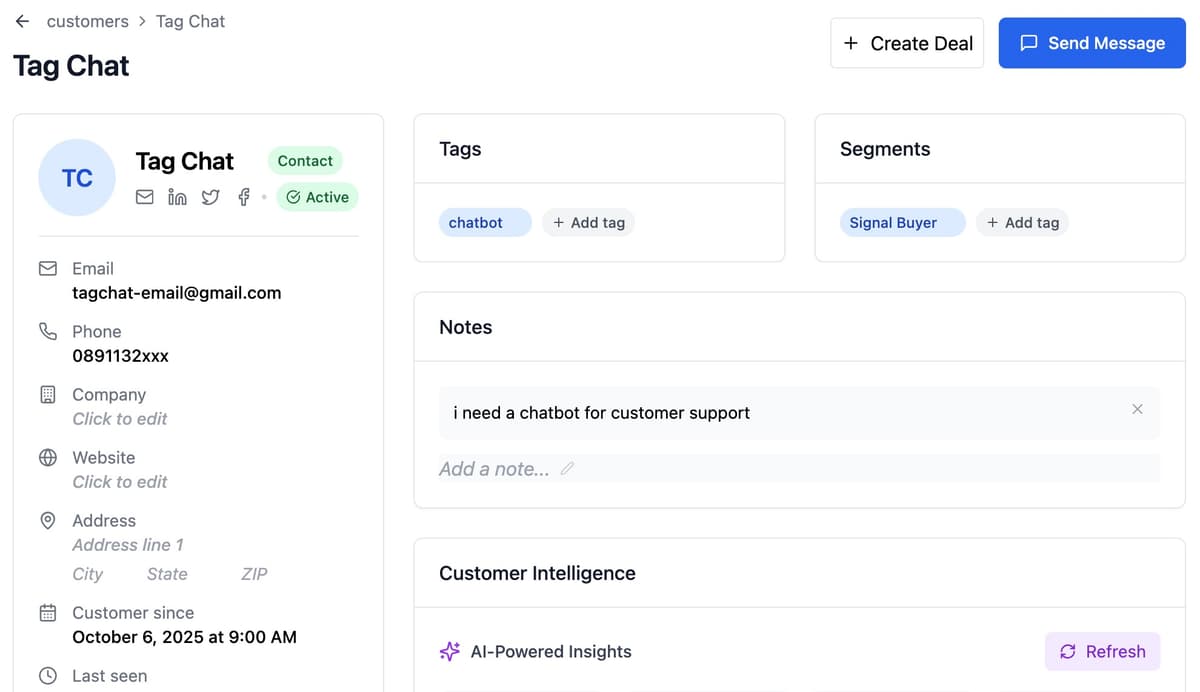Click the Add a note input field
Viewport: 1200px width, 692px height.
coord(494,469)
